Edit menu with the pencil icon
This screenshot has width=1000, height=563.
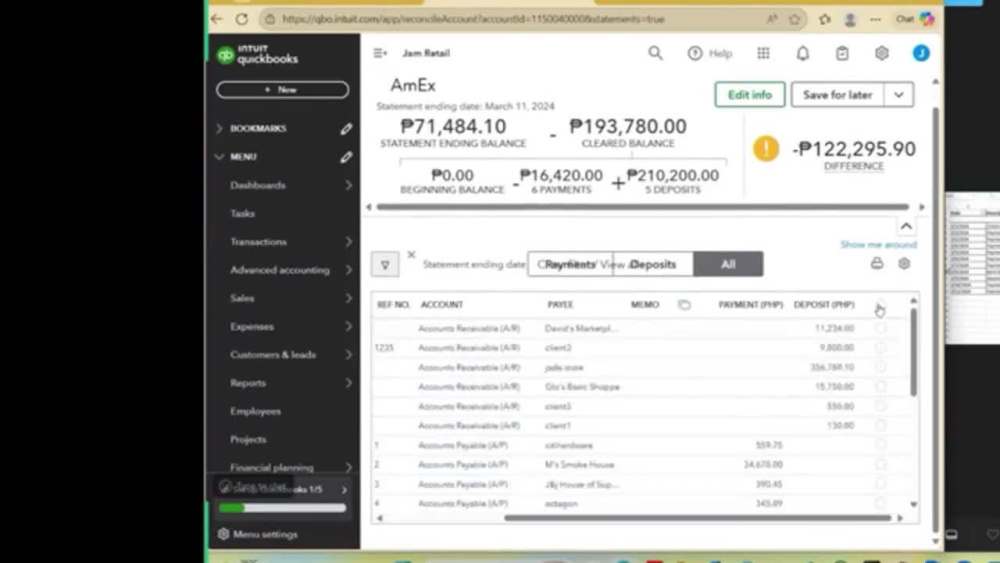(346, 157)
